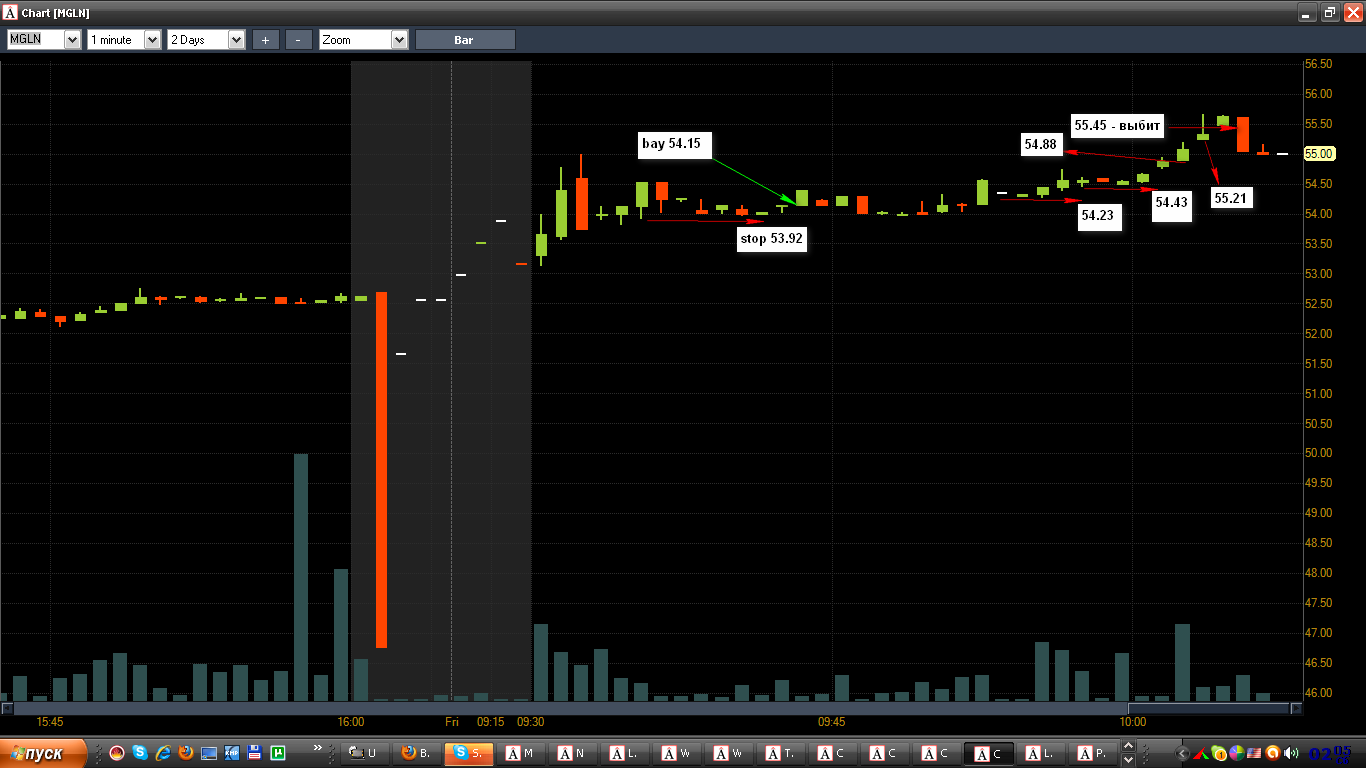Image resolution: width=1366 pixels, height=768 pixels.
Task: Click the Bar chart type button
Action: click(x=465, y=40)
